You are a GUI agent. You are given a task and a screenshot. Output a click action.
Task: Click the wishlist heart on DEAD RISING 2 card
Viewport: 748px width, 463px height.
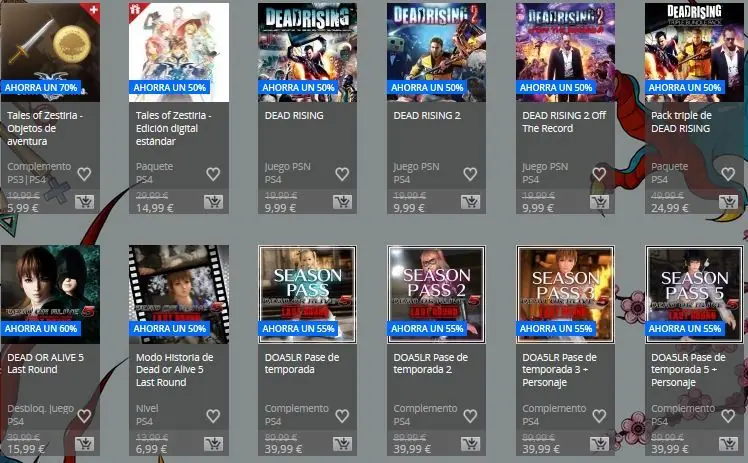pos(470,174)
